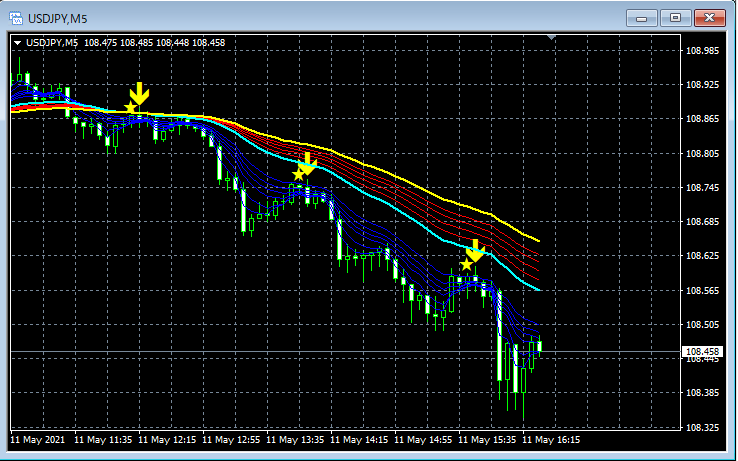Click the 108.745 price scale label

point(702,187)
